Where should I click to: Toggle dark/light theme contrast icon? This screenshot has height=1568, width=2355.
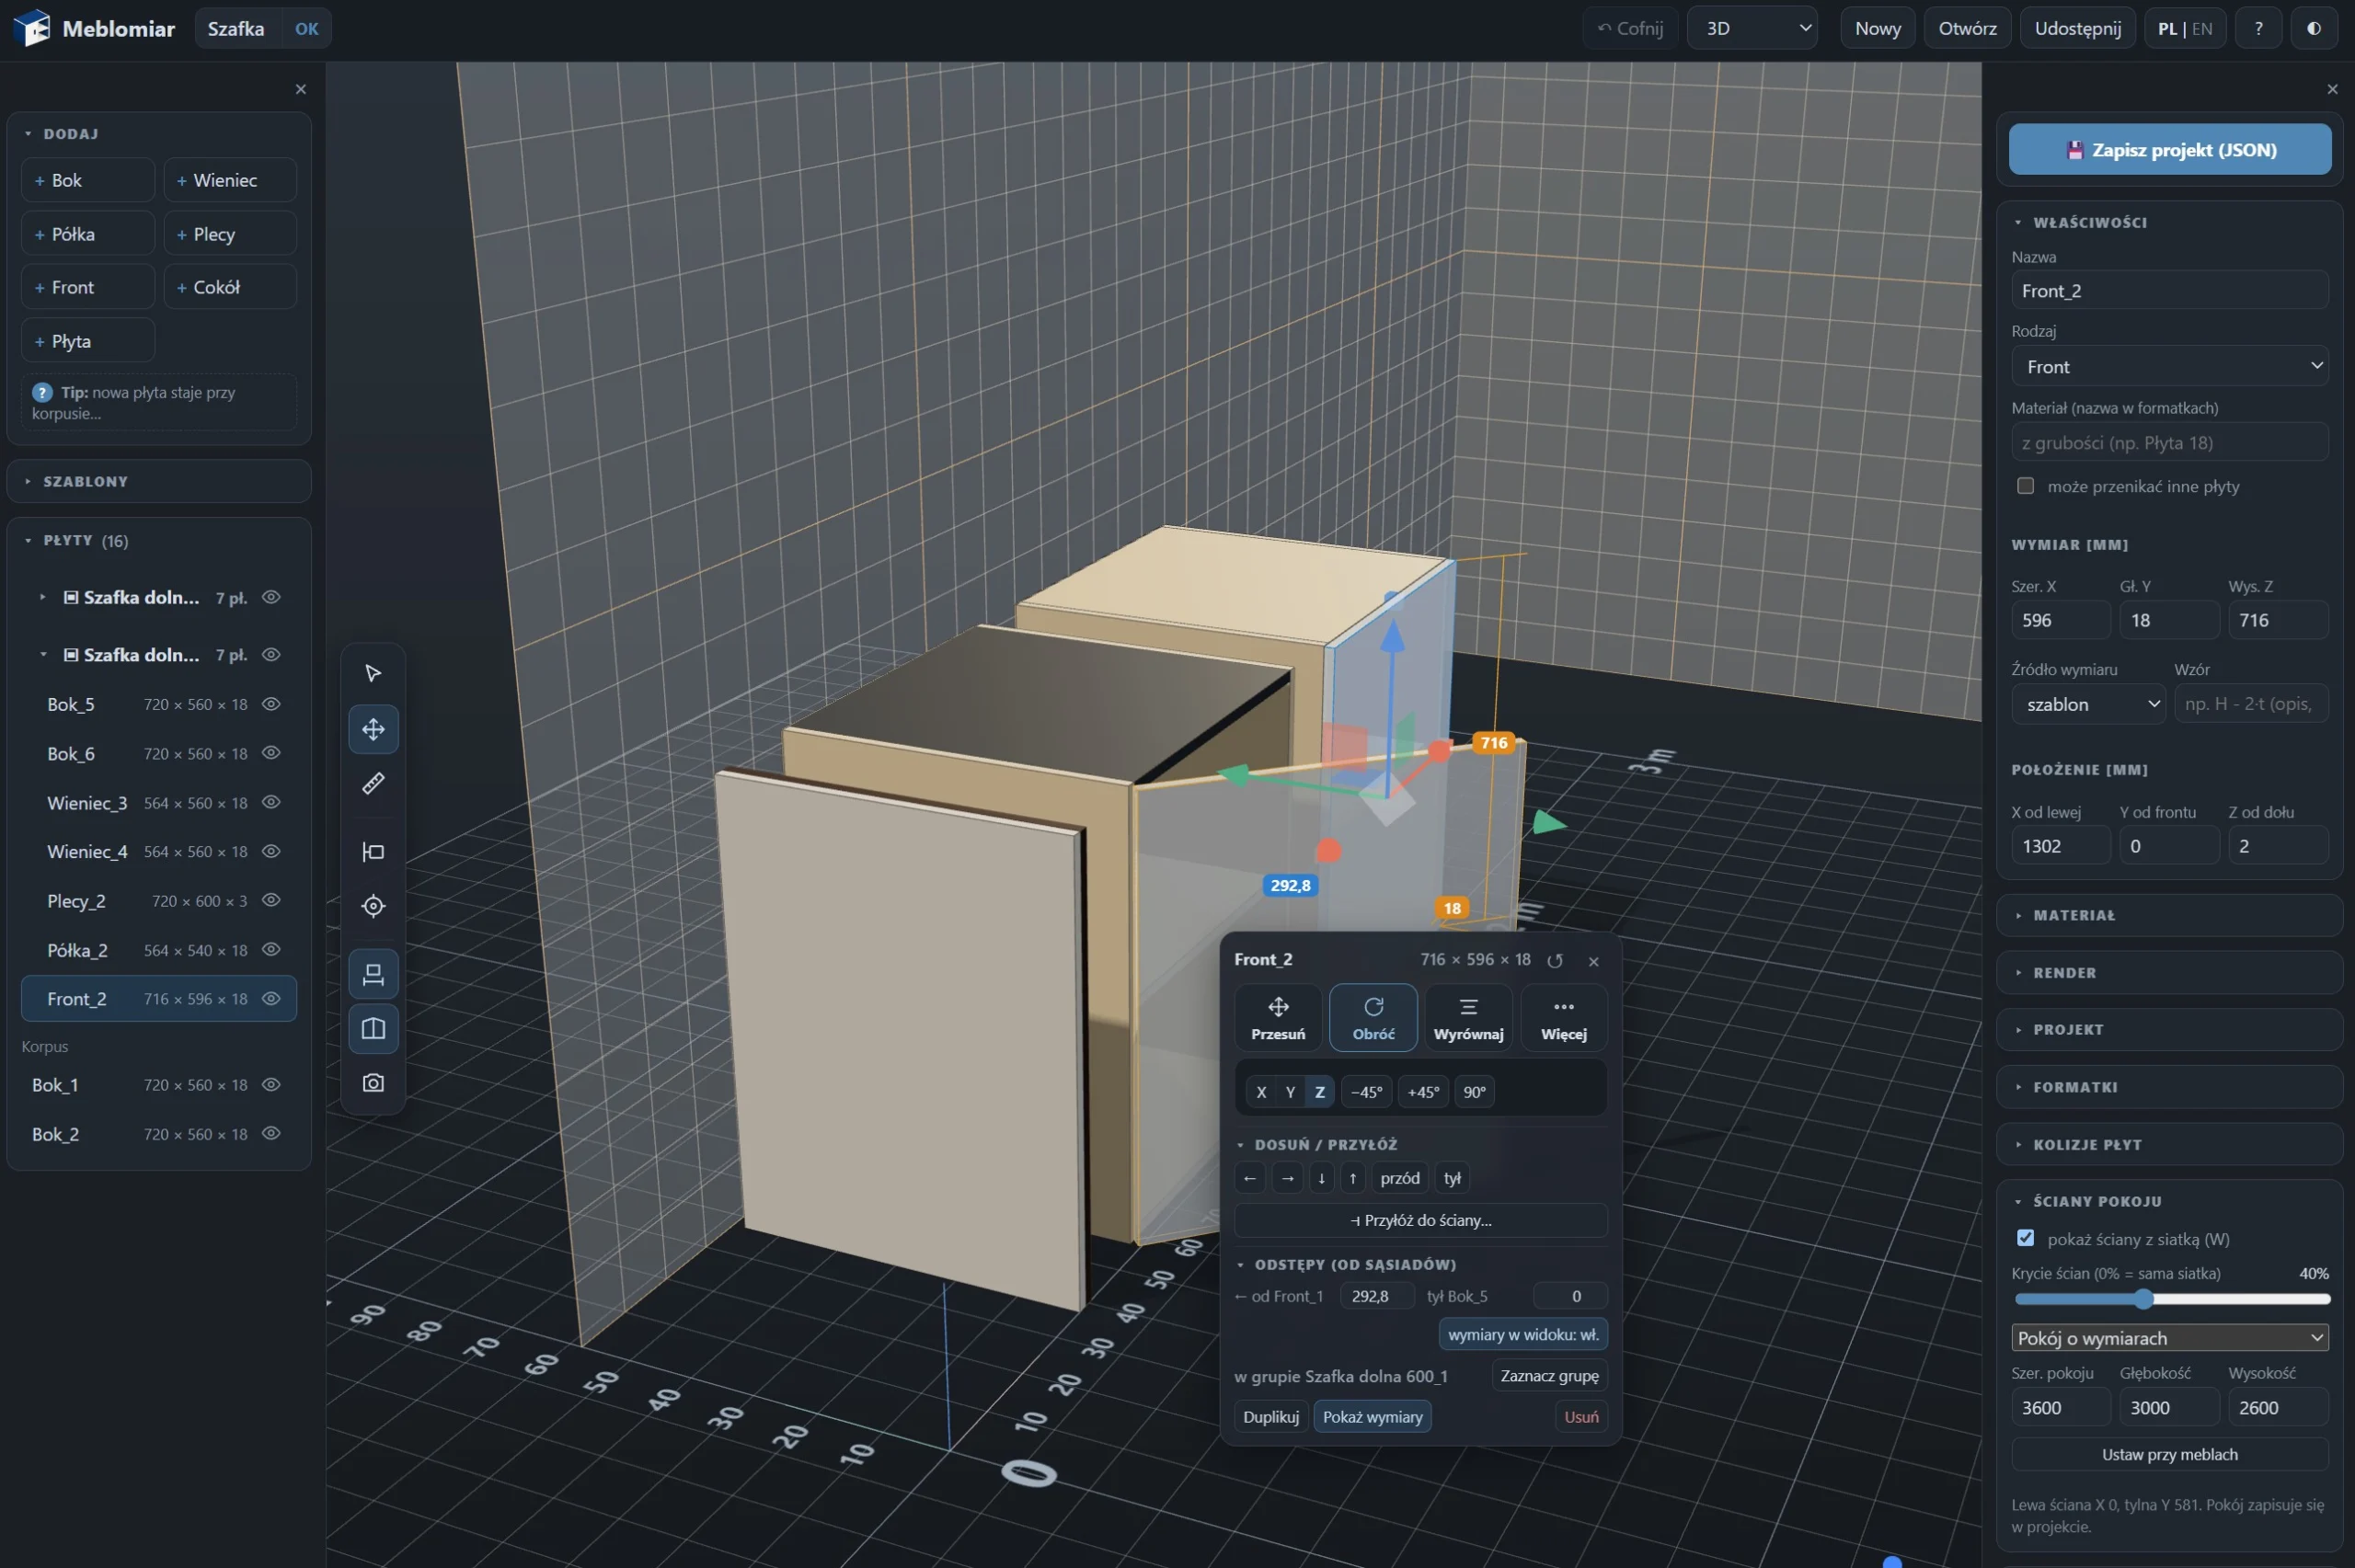pos(2313,28)
